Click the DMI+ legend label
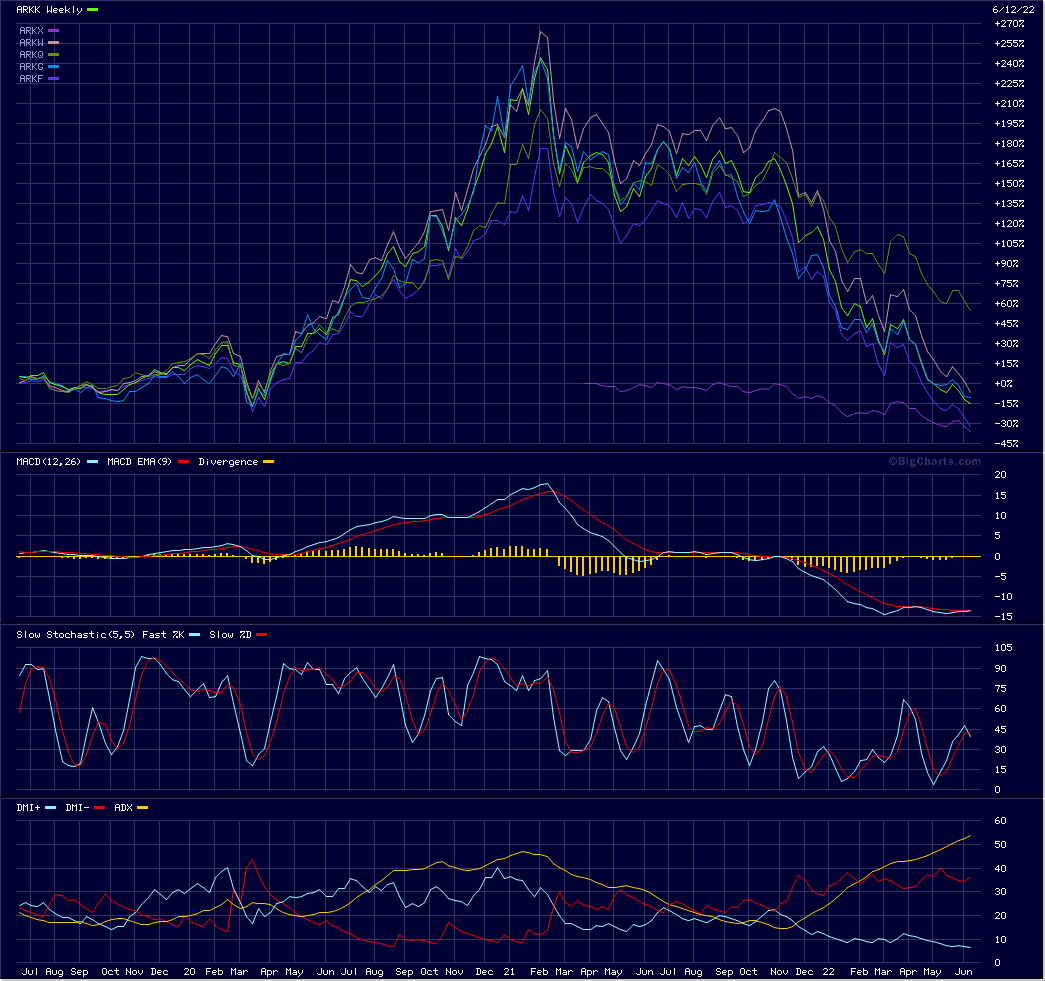The image size is (1045, 981). pos(28,808)
